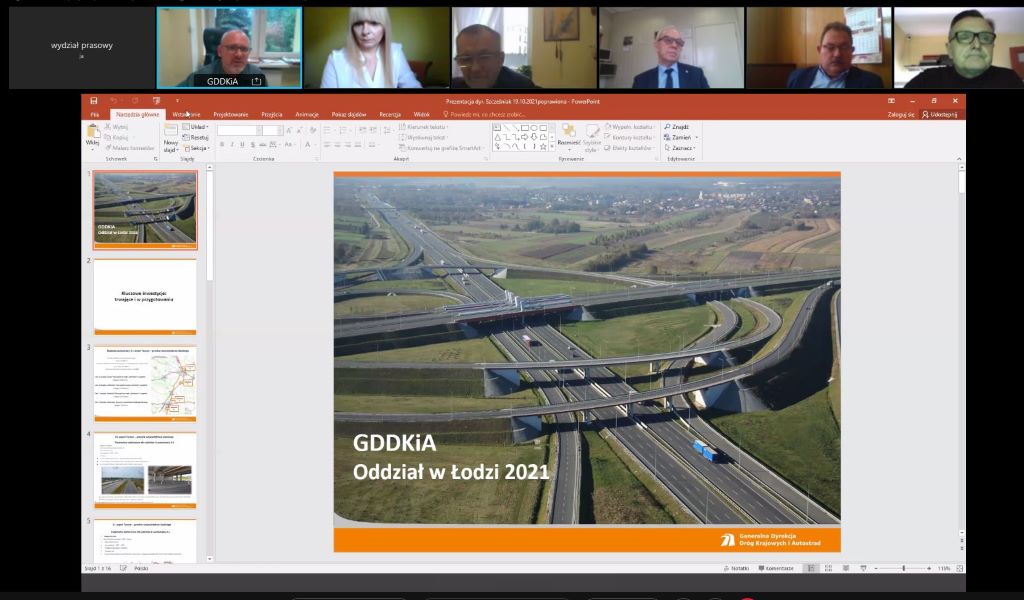Open the Plik (File) tab

pyautogui.click(x=95, y=114)
